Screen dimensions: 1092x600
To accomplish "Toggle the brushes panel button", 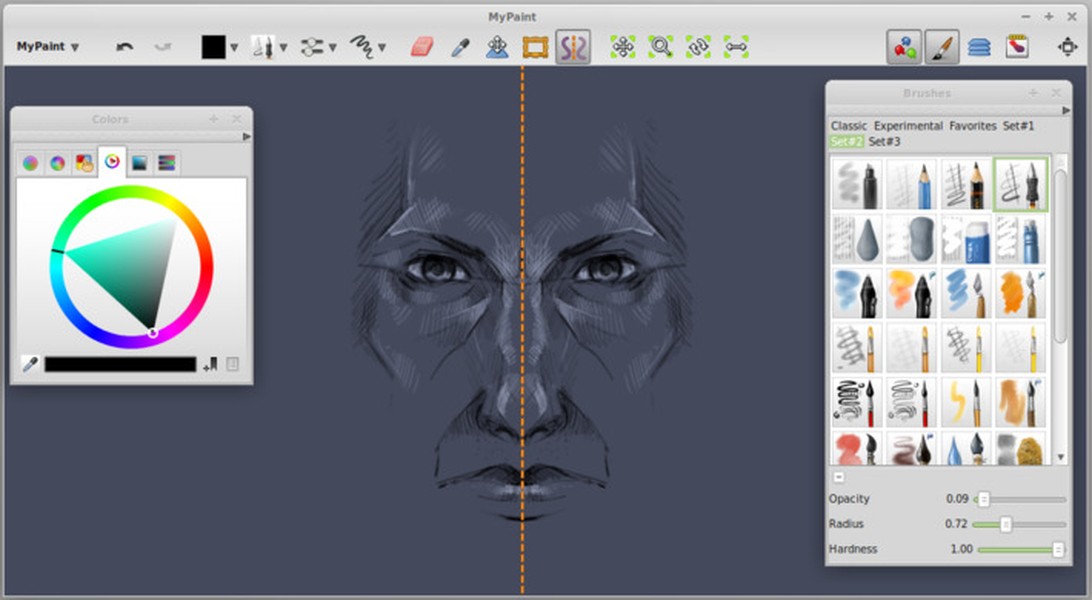I will [942, 47].
